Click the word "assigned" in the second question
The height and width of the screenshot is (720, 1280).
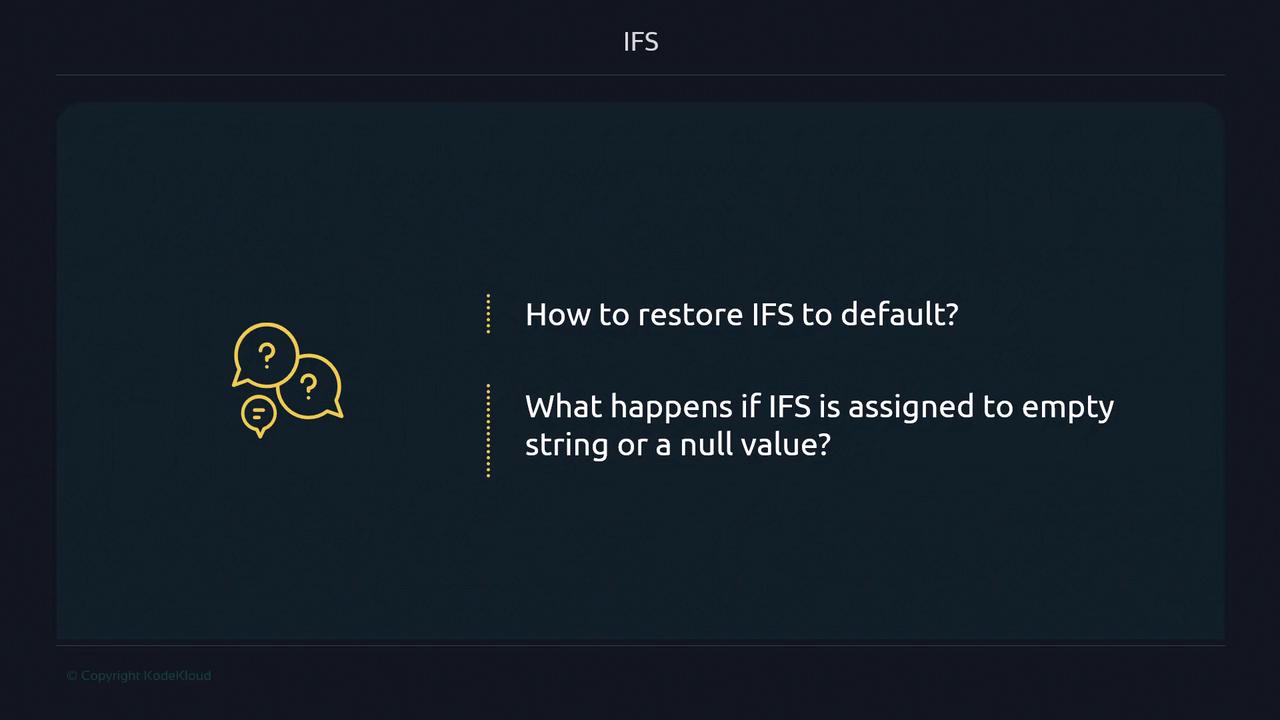click(x=908, y=408)
